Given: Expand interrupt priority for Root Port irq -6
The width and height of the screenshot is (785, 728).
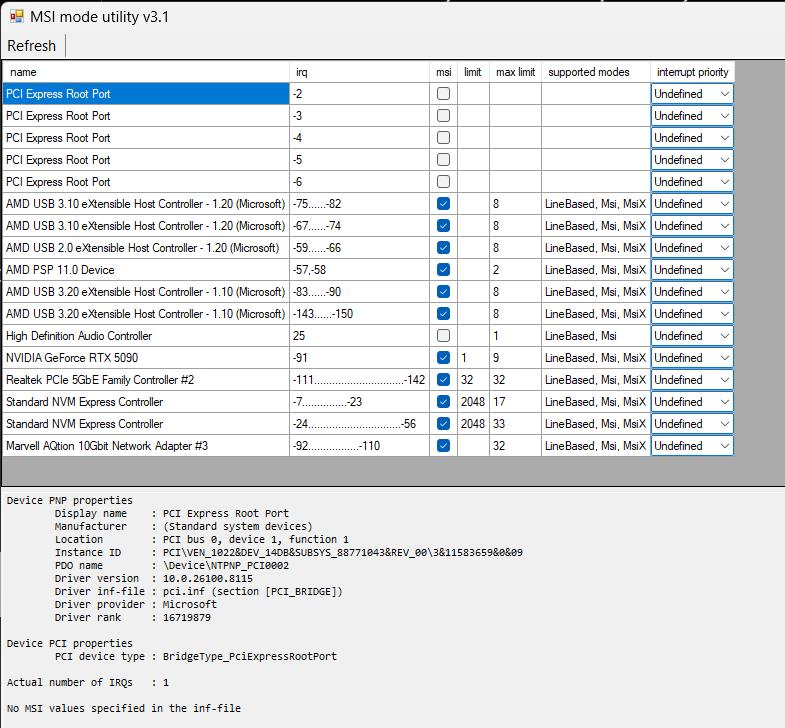Looking at the screenshot, I should 692,182.
